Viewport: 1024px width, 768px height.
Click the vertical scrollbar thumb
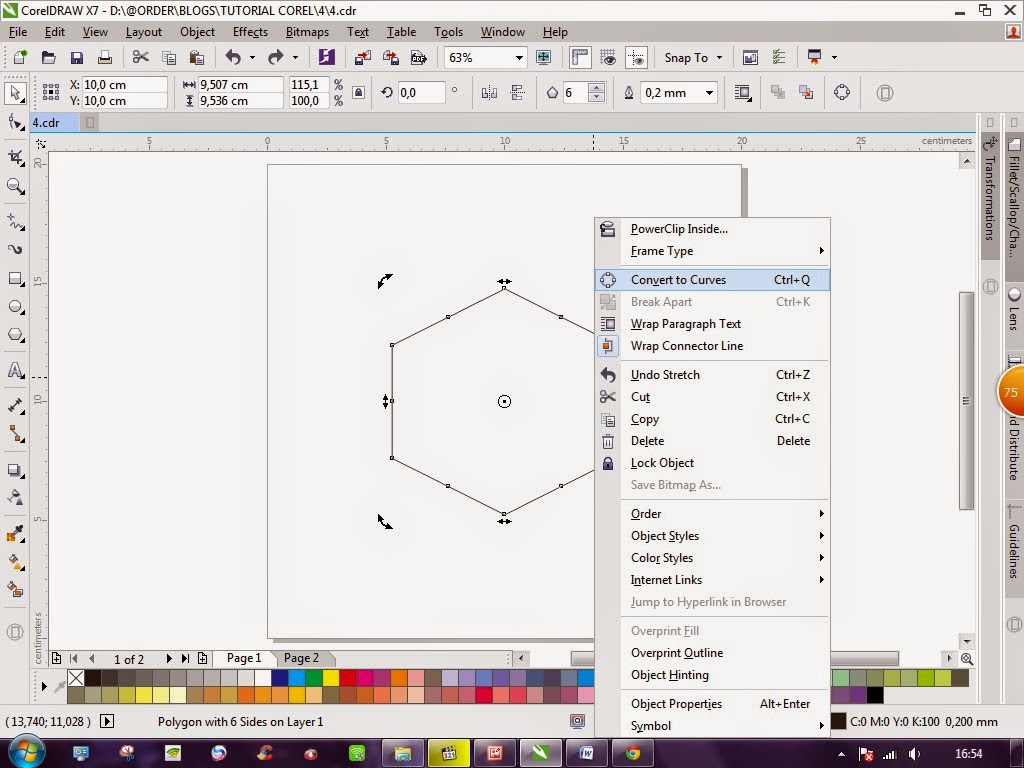point(967,400)
